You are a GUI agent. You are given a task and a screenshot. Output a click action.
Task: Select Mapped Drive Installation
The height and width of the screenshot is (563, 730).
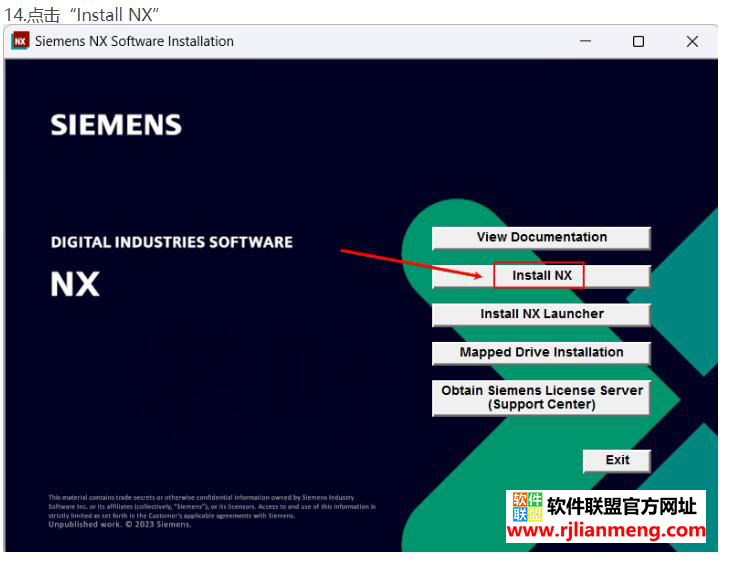(541, 353)
